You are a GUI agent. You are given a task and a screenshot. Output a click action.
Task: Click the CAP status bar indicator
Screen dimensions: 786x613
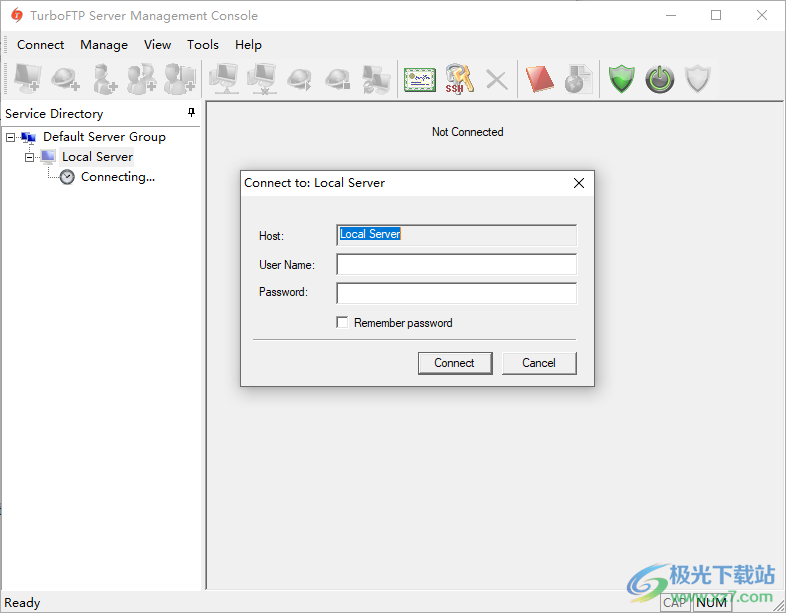[x=675, y=602]
